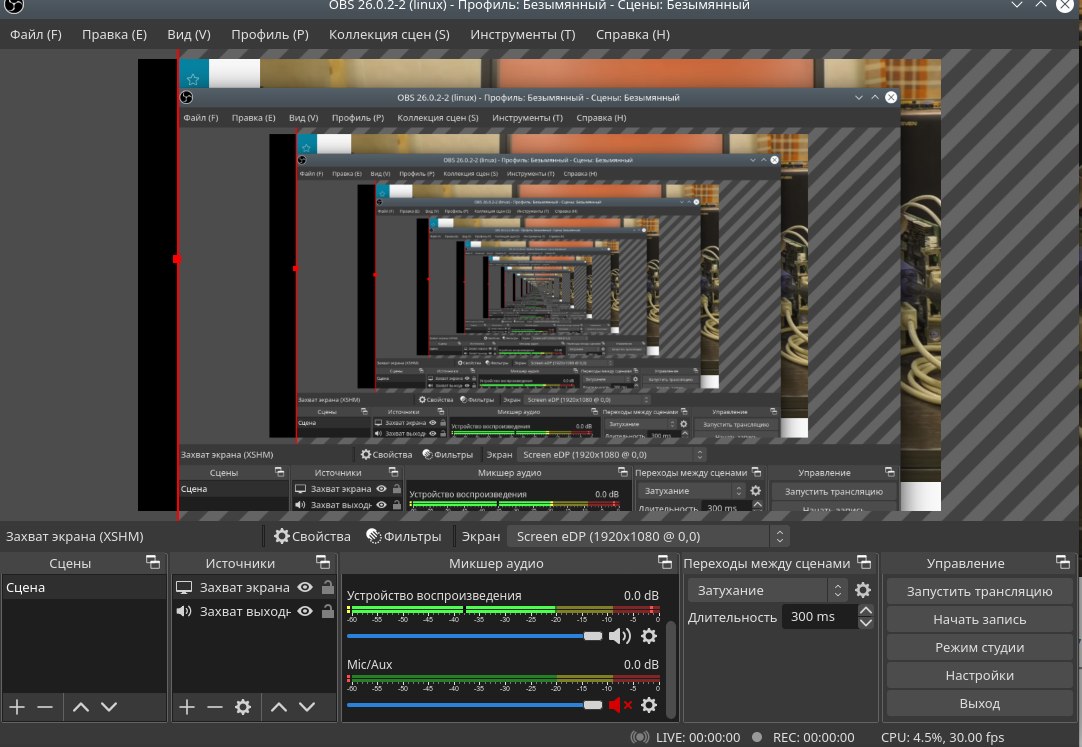Screen dimensions: 1082x747
Task: Open the Профиль (P) menu
Action: pyautogui.click(x=270, y=34)
